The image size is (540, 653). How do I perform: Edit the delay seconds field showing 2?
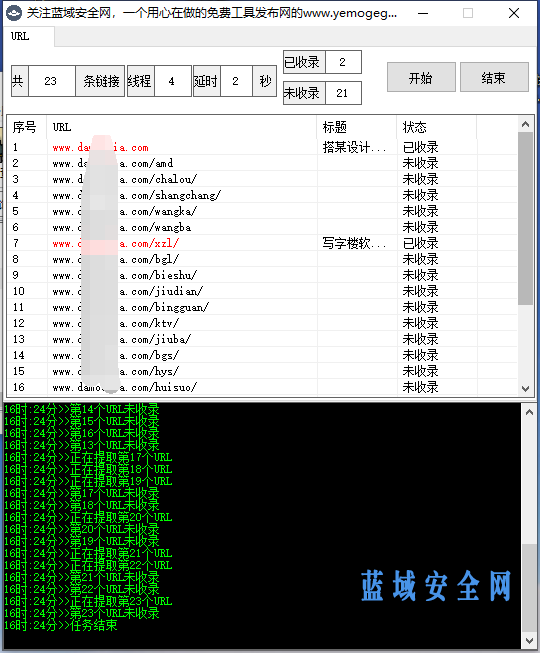(236, 81)
